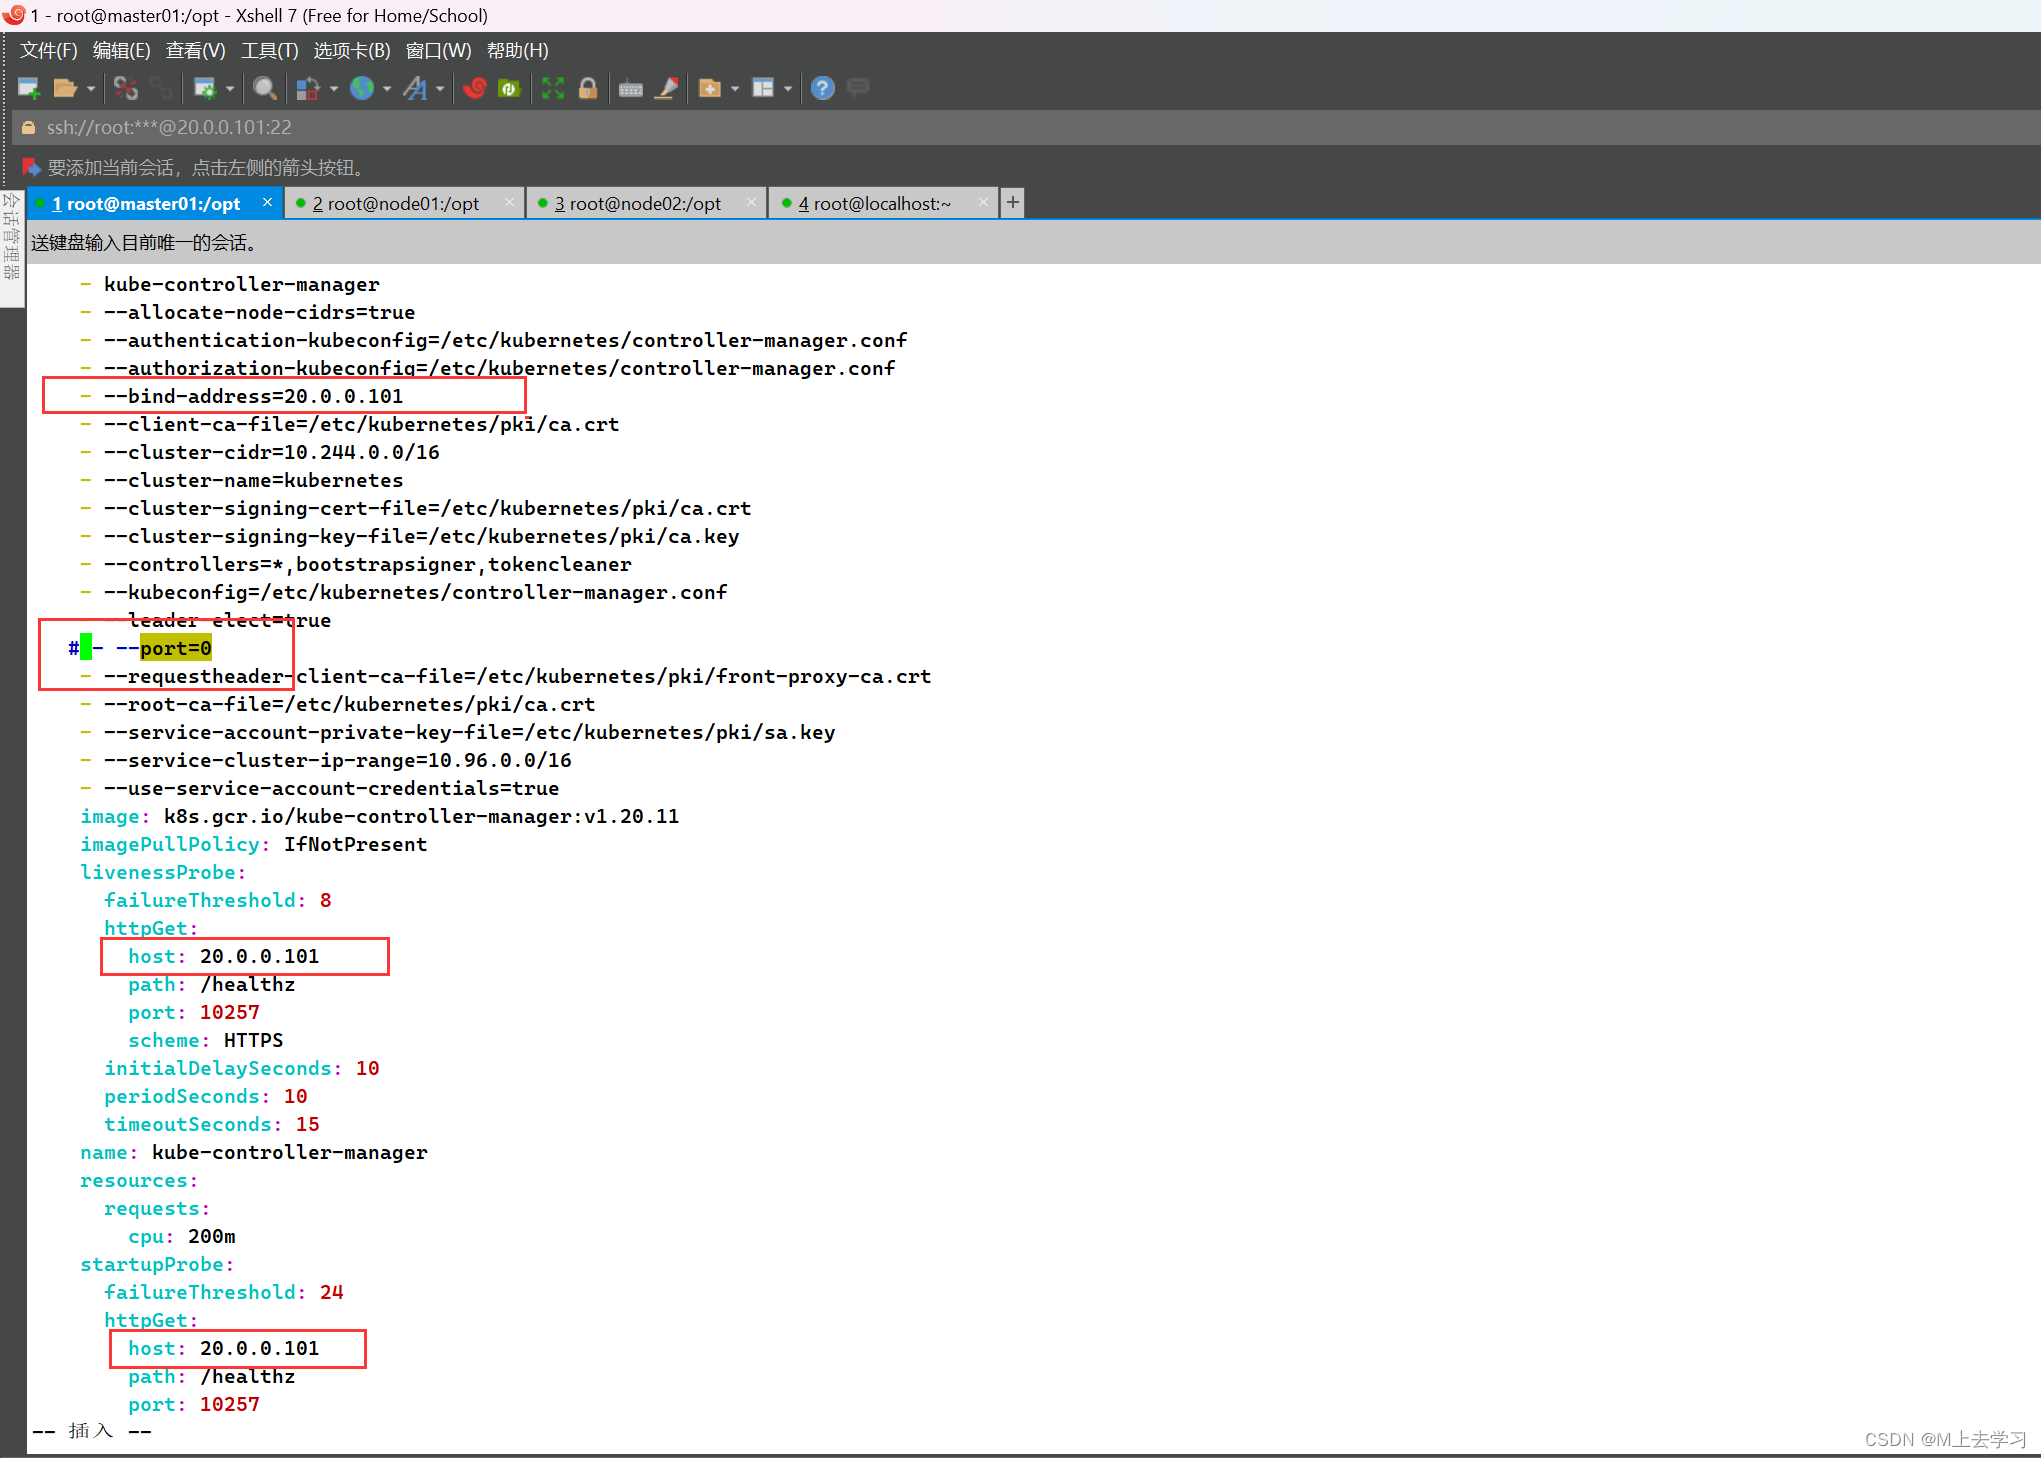Expand the globe encoding dropdown arrow
This screenshot has width=2041, height=1458.
[388, 89]
